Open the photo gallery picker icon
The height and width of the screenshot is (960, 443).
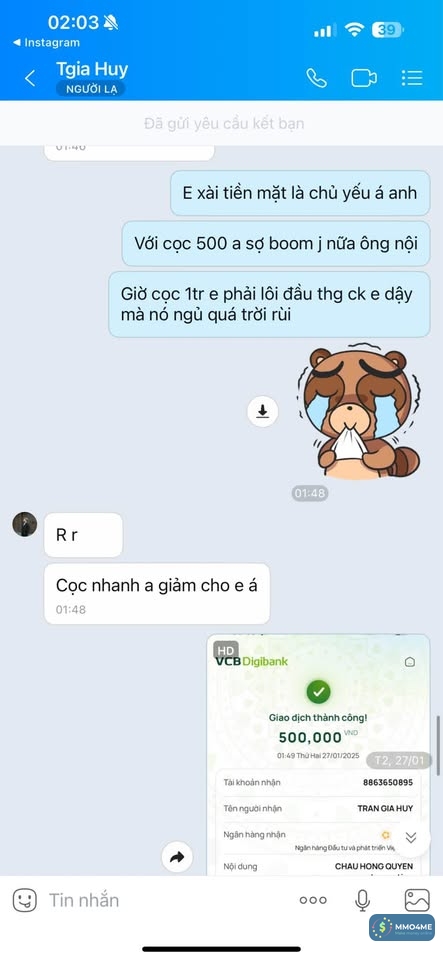click(x=417, y=900)
